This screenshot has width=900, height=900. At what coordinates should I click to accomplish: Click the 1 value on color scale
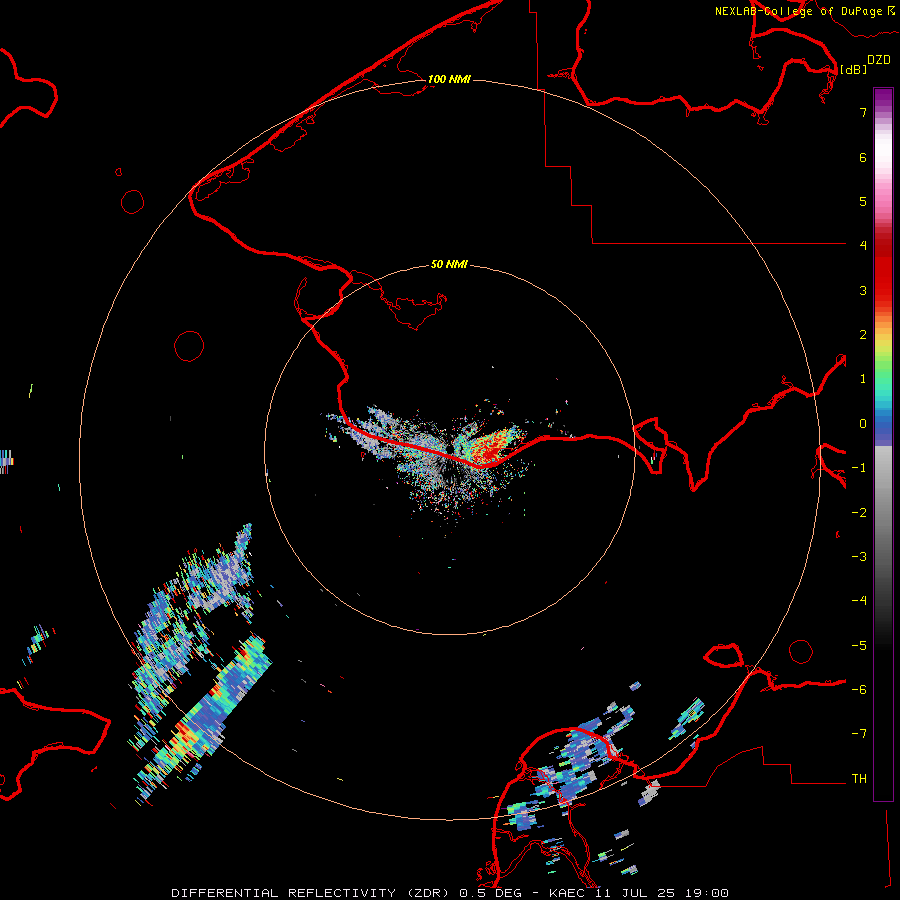point(863,379)
